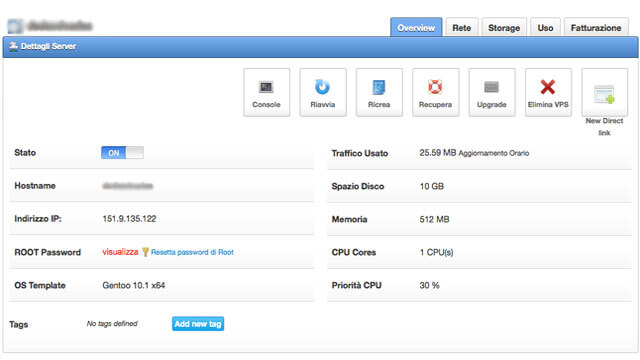Switch to the Overview tab
The image size is (640, 360).
(x=416, y=27)
